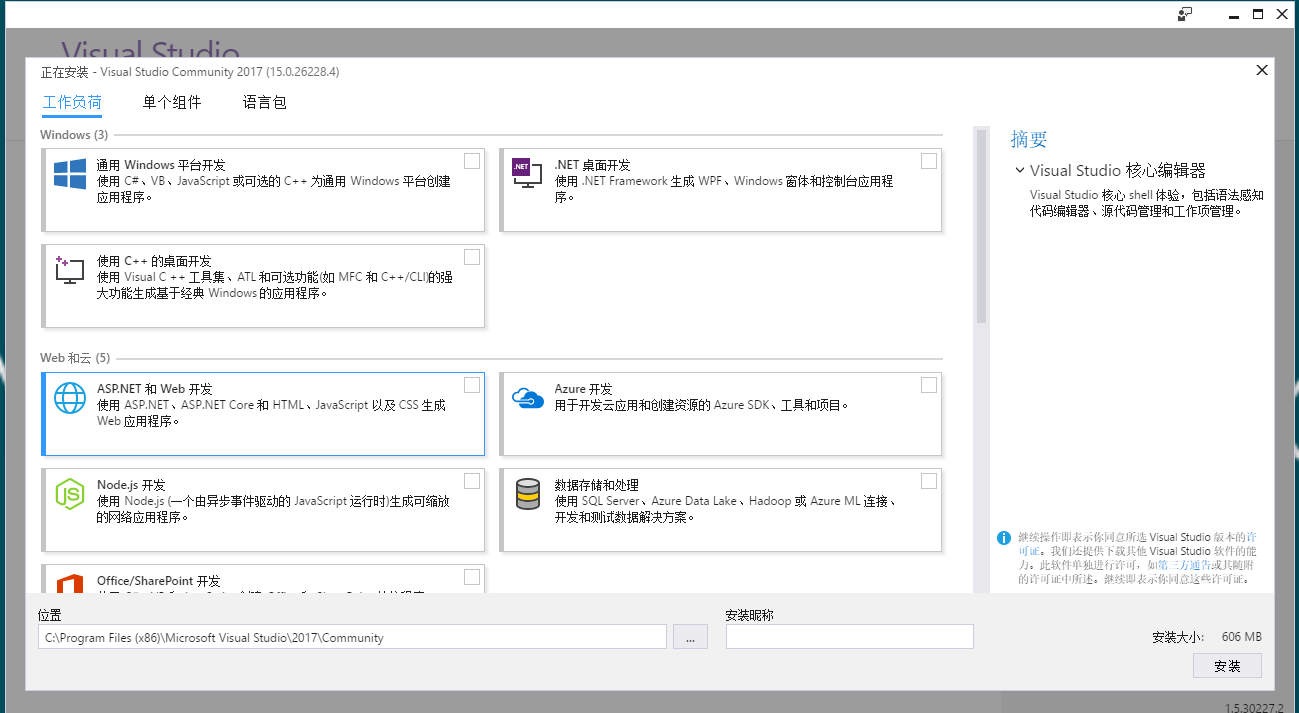This screenshot has width=1299, height=713.
Task: Click the Office/SharePoint 开发 Office logo icon
Action: click(x=70, y=583)
